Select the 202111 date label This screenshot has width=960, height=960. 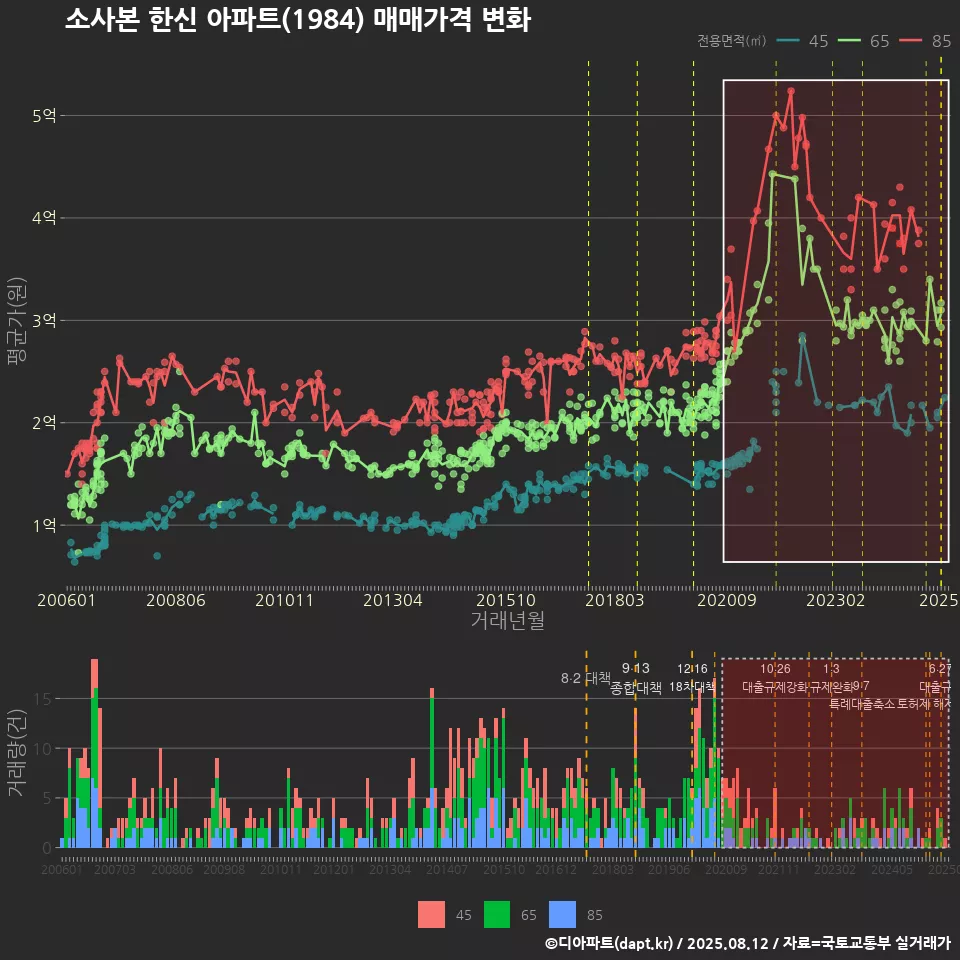pyautogui.click(x=779, y=869)
